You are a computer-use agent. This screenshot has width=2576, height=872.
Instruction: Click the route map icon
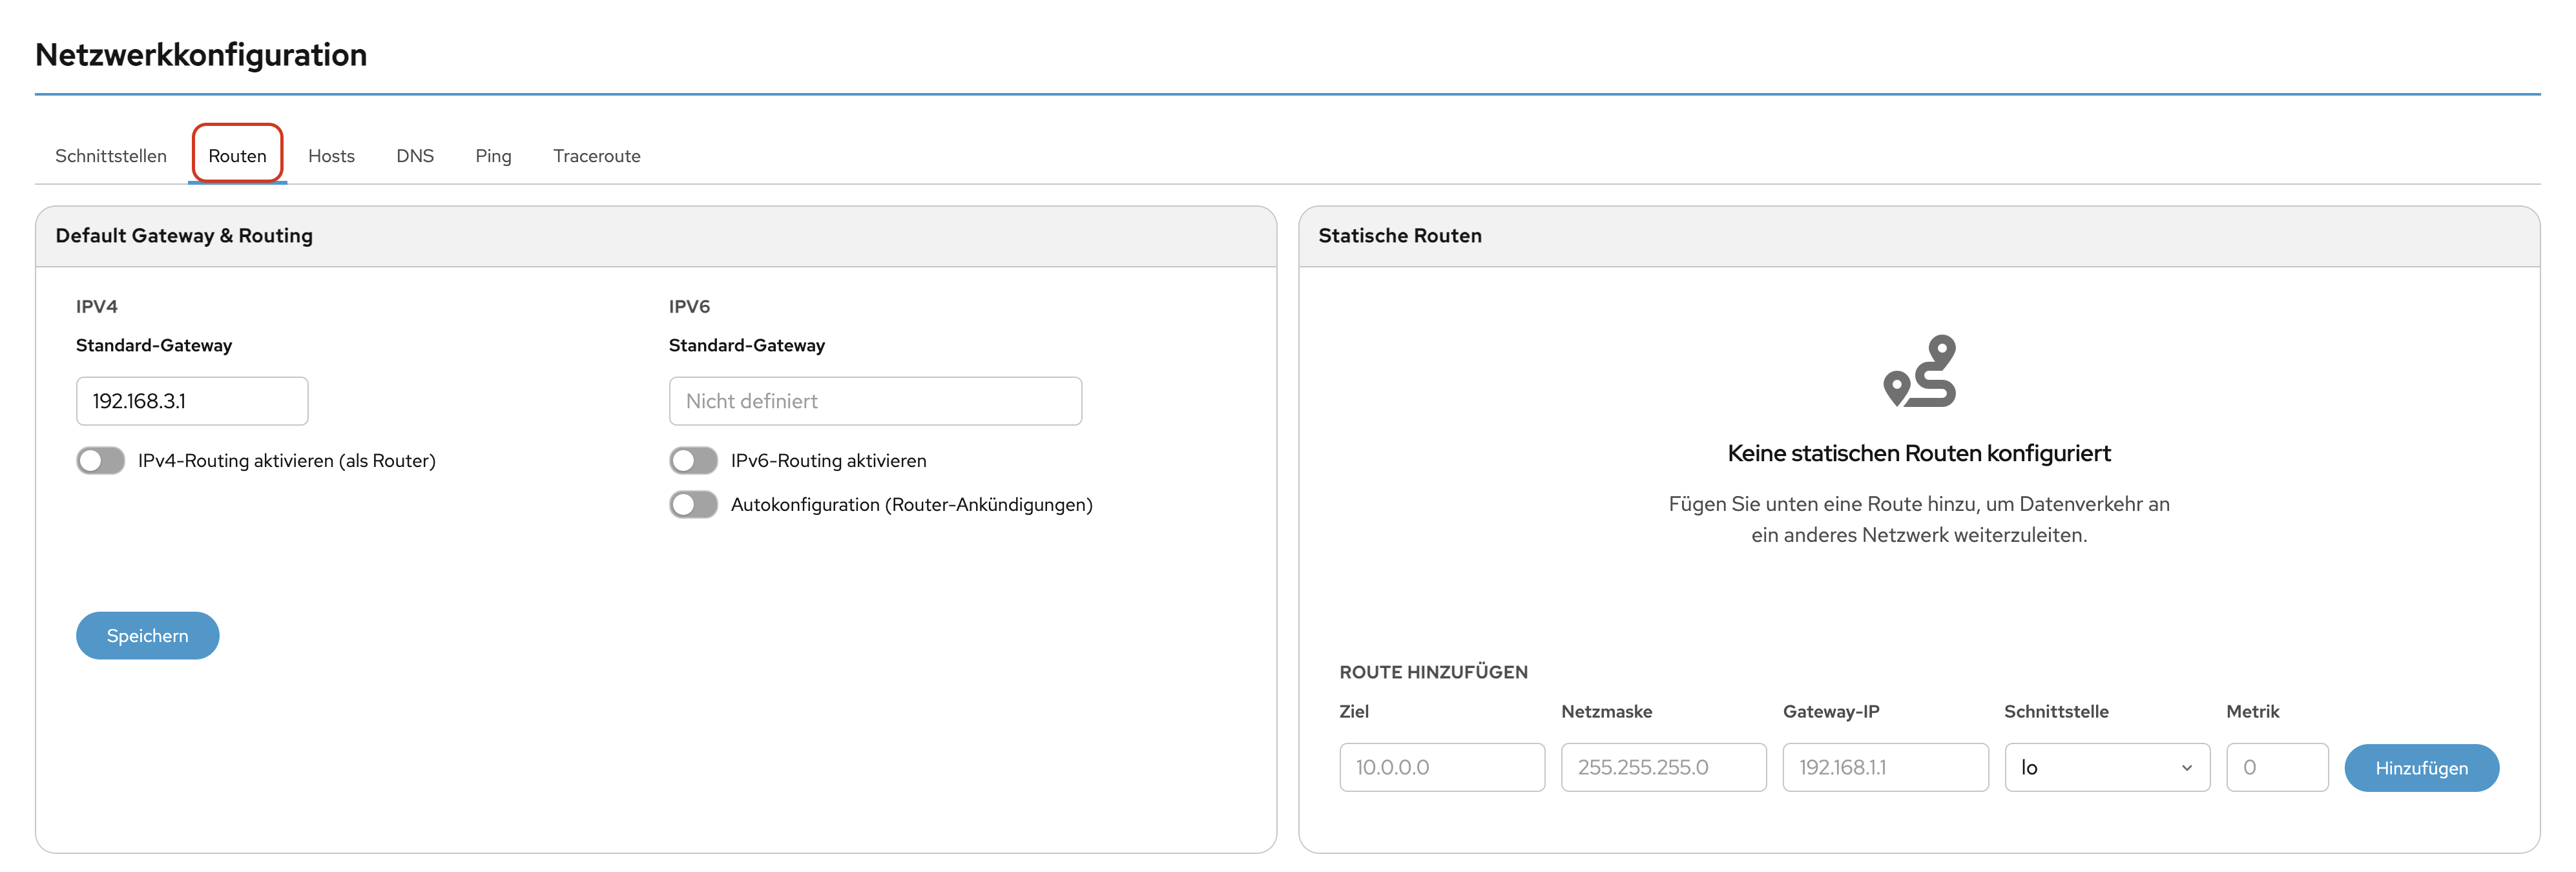[1919, 371]
